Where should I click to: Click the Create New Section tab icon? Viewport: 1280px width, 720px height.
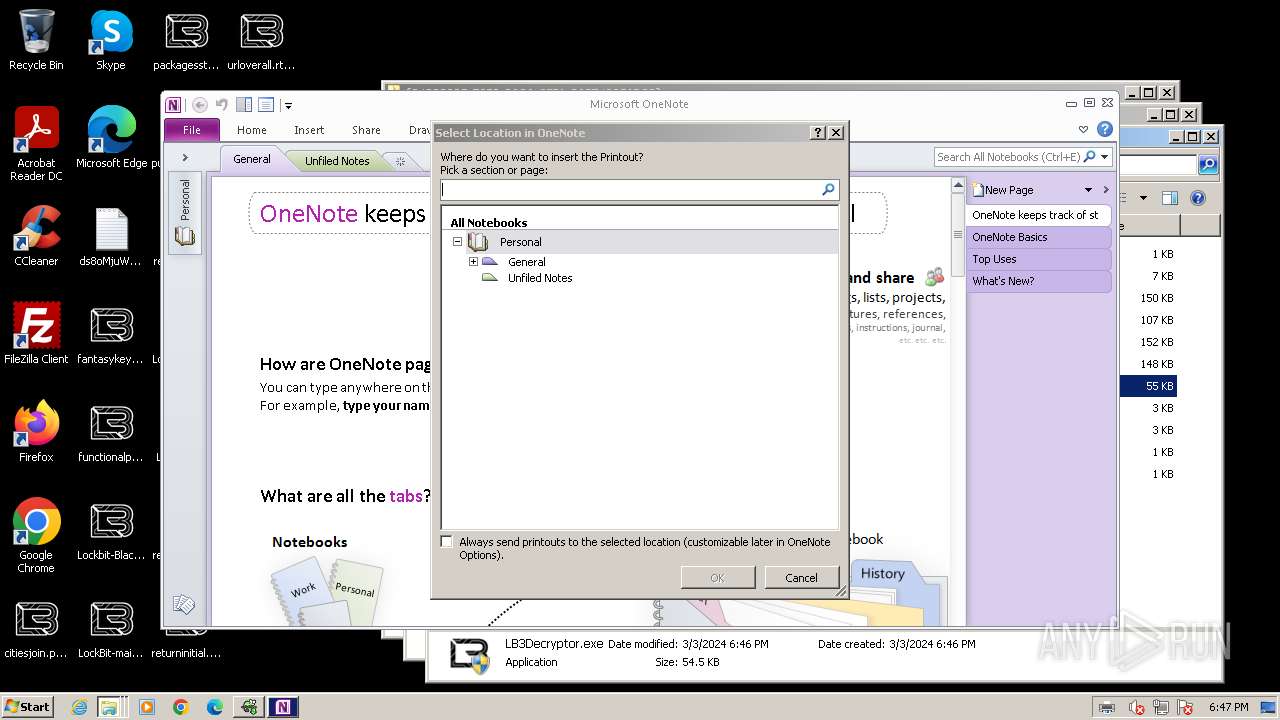coord(400,161)
